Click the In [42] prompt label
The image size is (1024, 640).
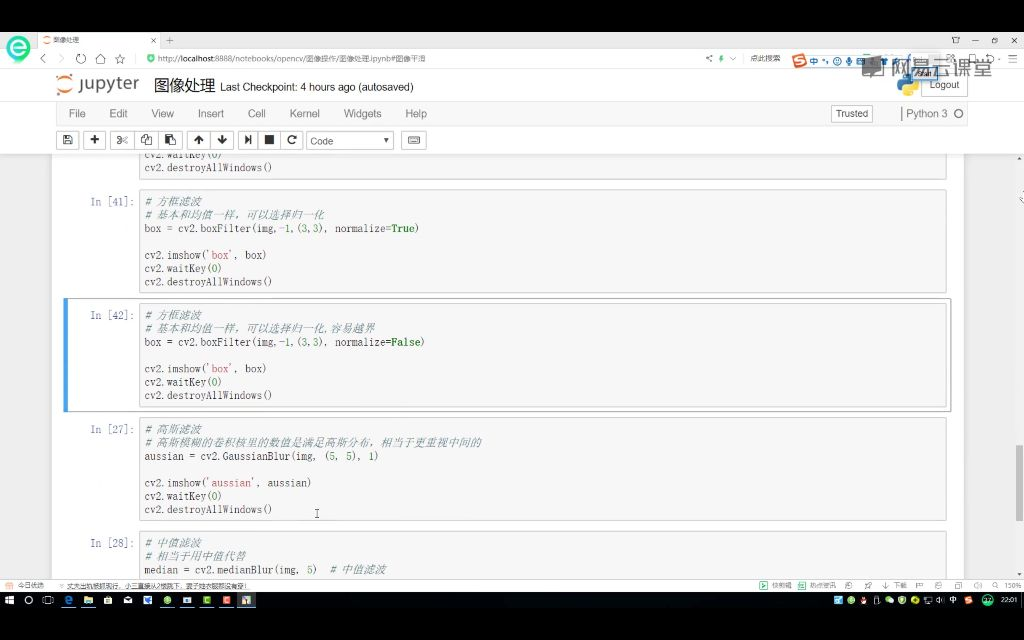coord(112,315)
